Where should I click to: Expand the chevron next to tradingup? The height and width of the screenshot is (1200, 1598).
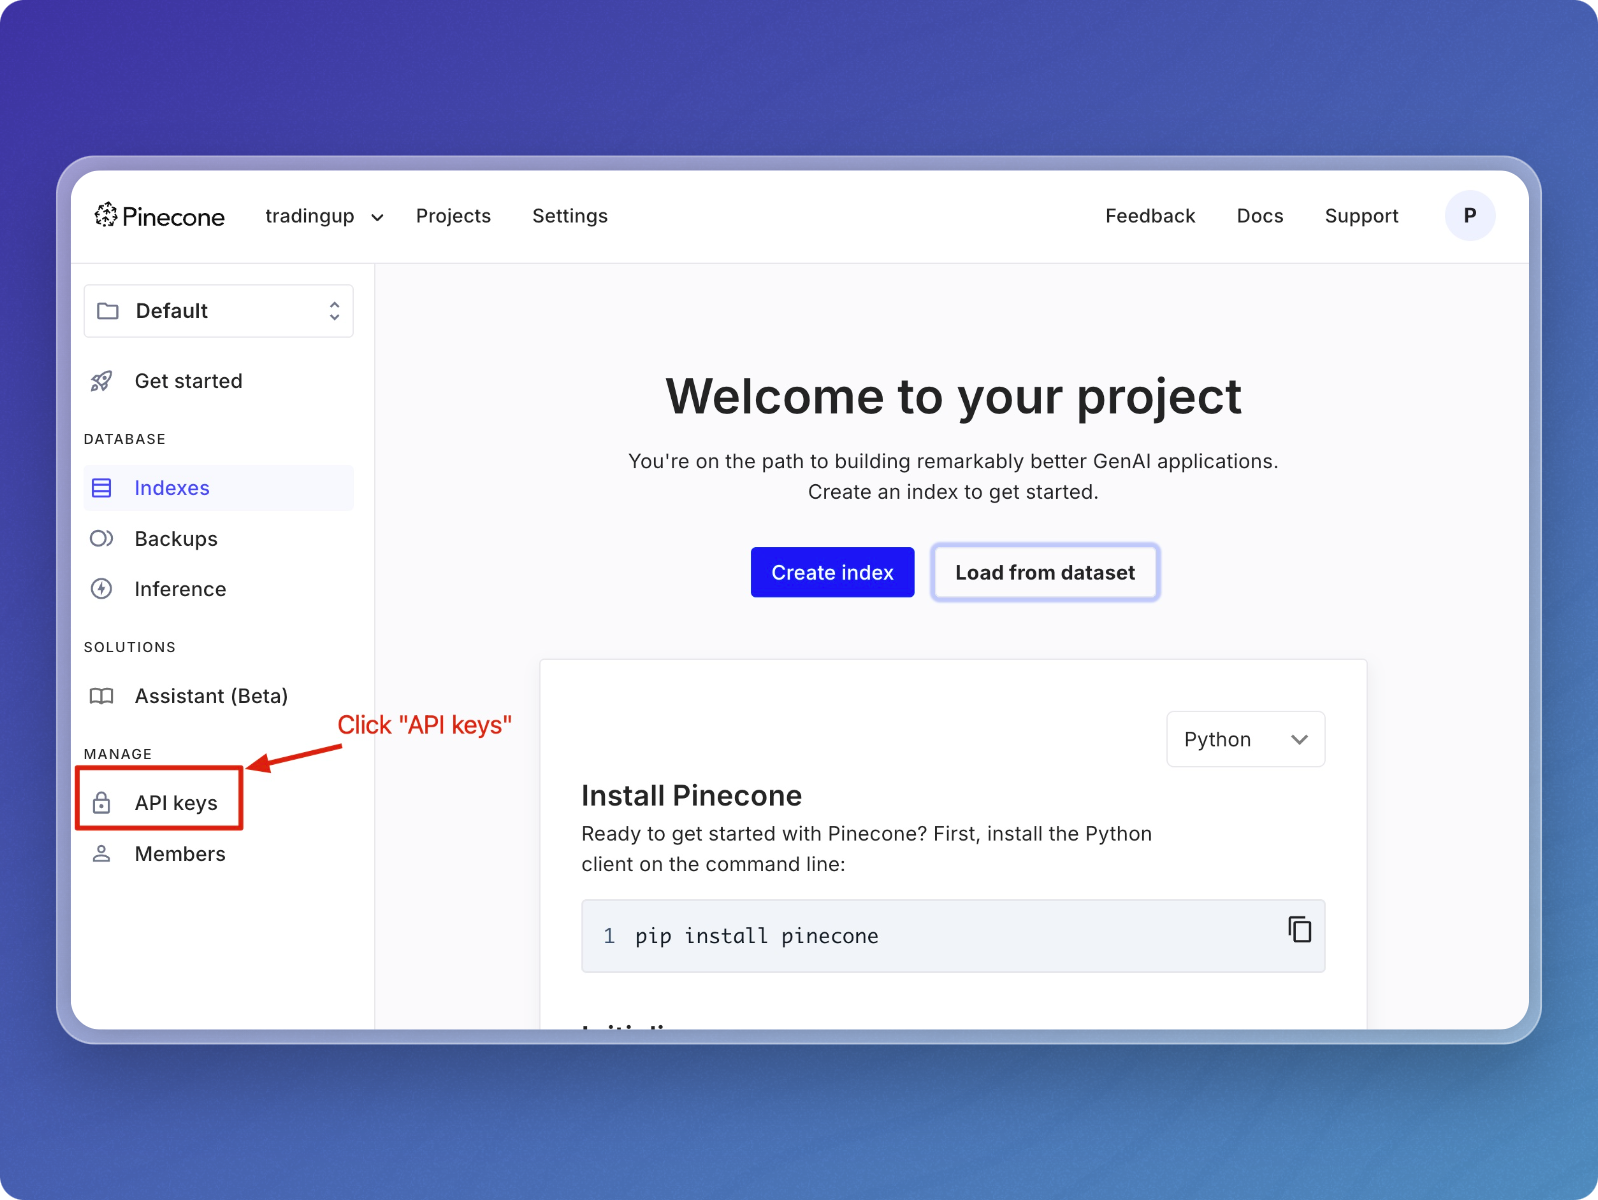377,218
